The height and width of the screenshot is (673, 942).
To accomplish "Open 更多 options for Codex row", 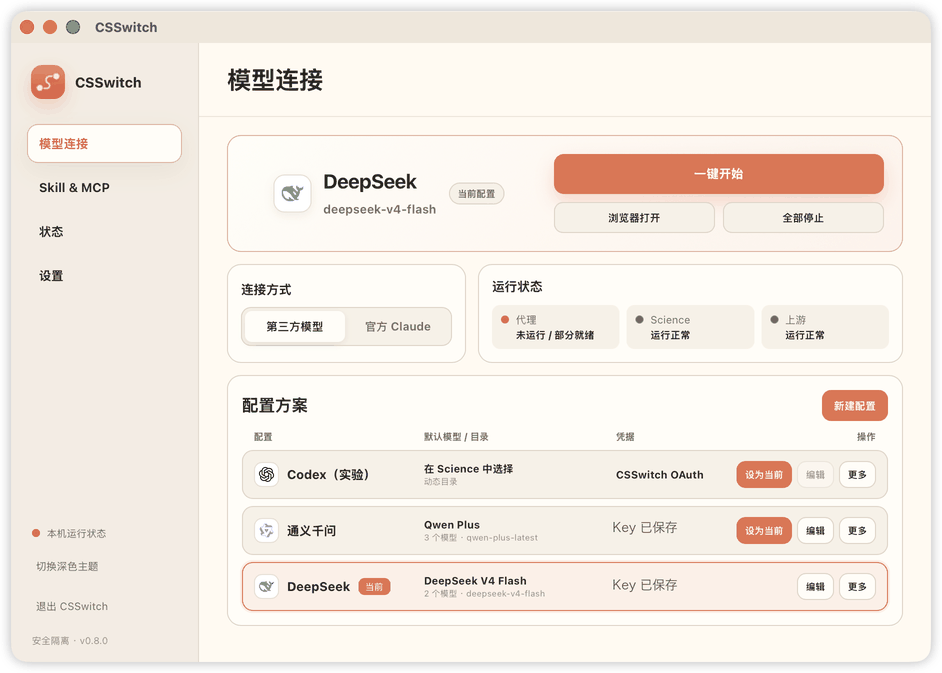I will point(857,475).
